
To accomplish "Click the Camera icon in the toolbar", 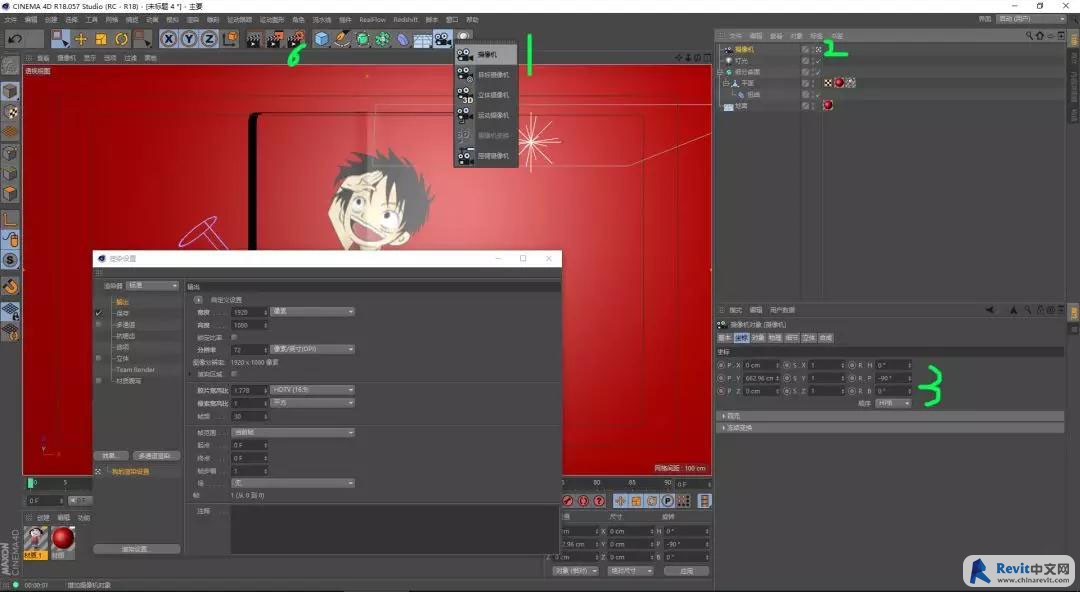I will click(442, 39).
